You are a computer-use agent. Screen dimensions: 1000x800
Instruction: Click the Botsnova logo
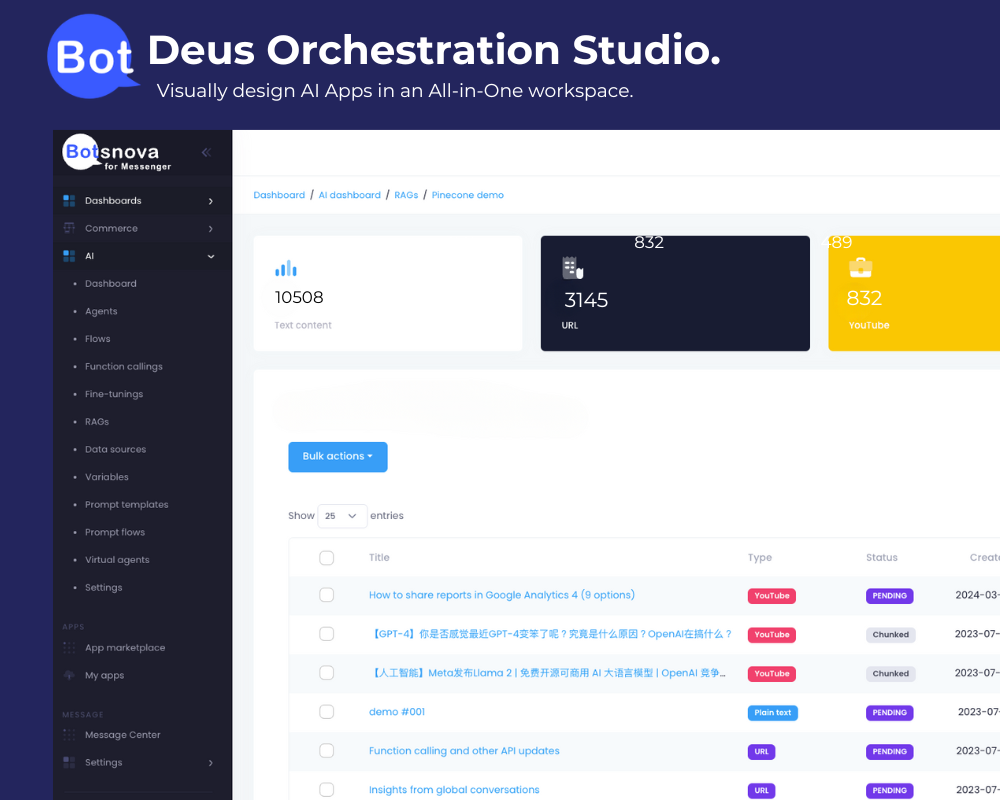[x=110, y=153]
